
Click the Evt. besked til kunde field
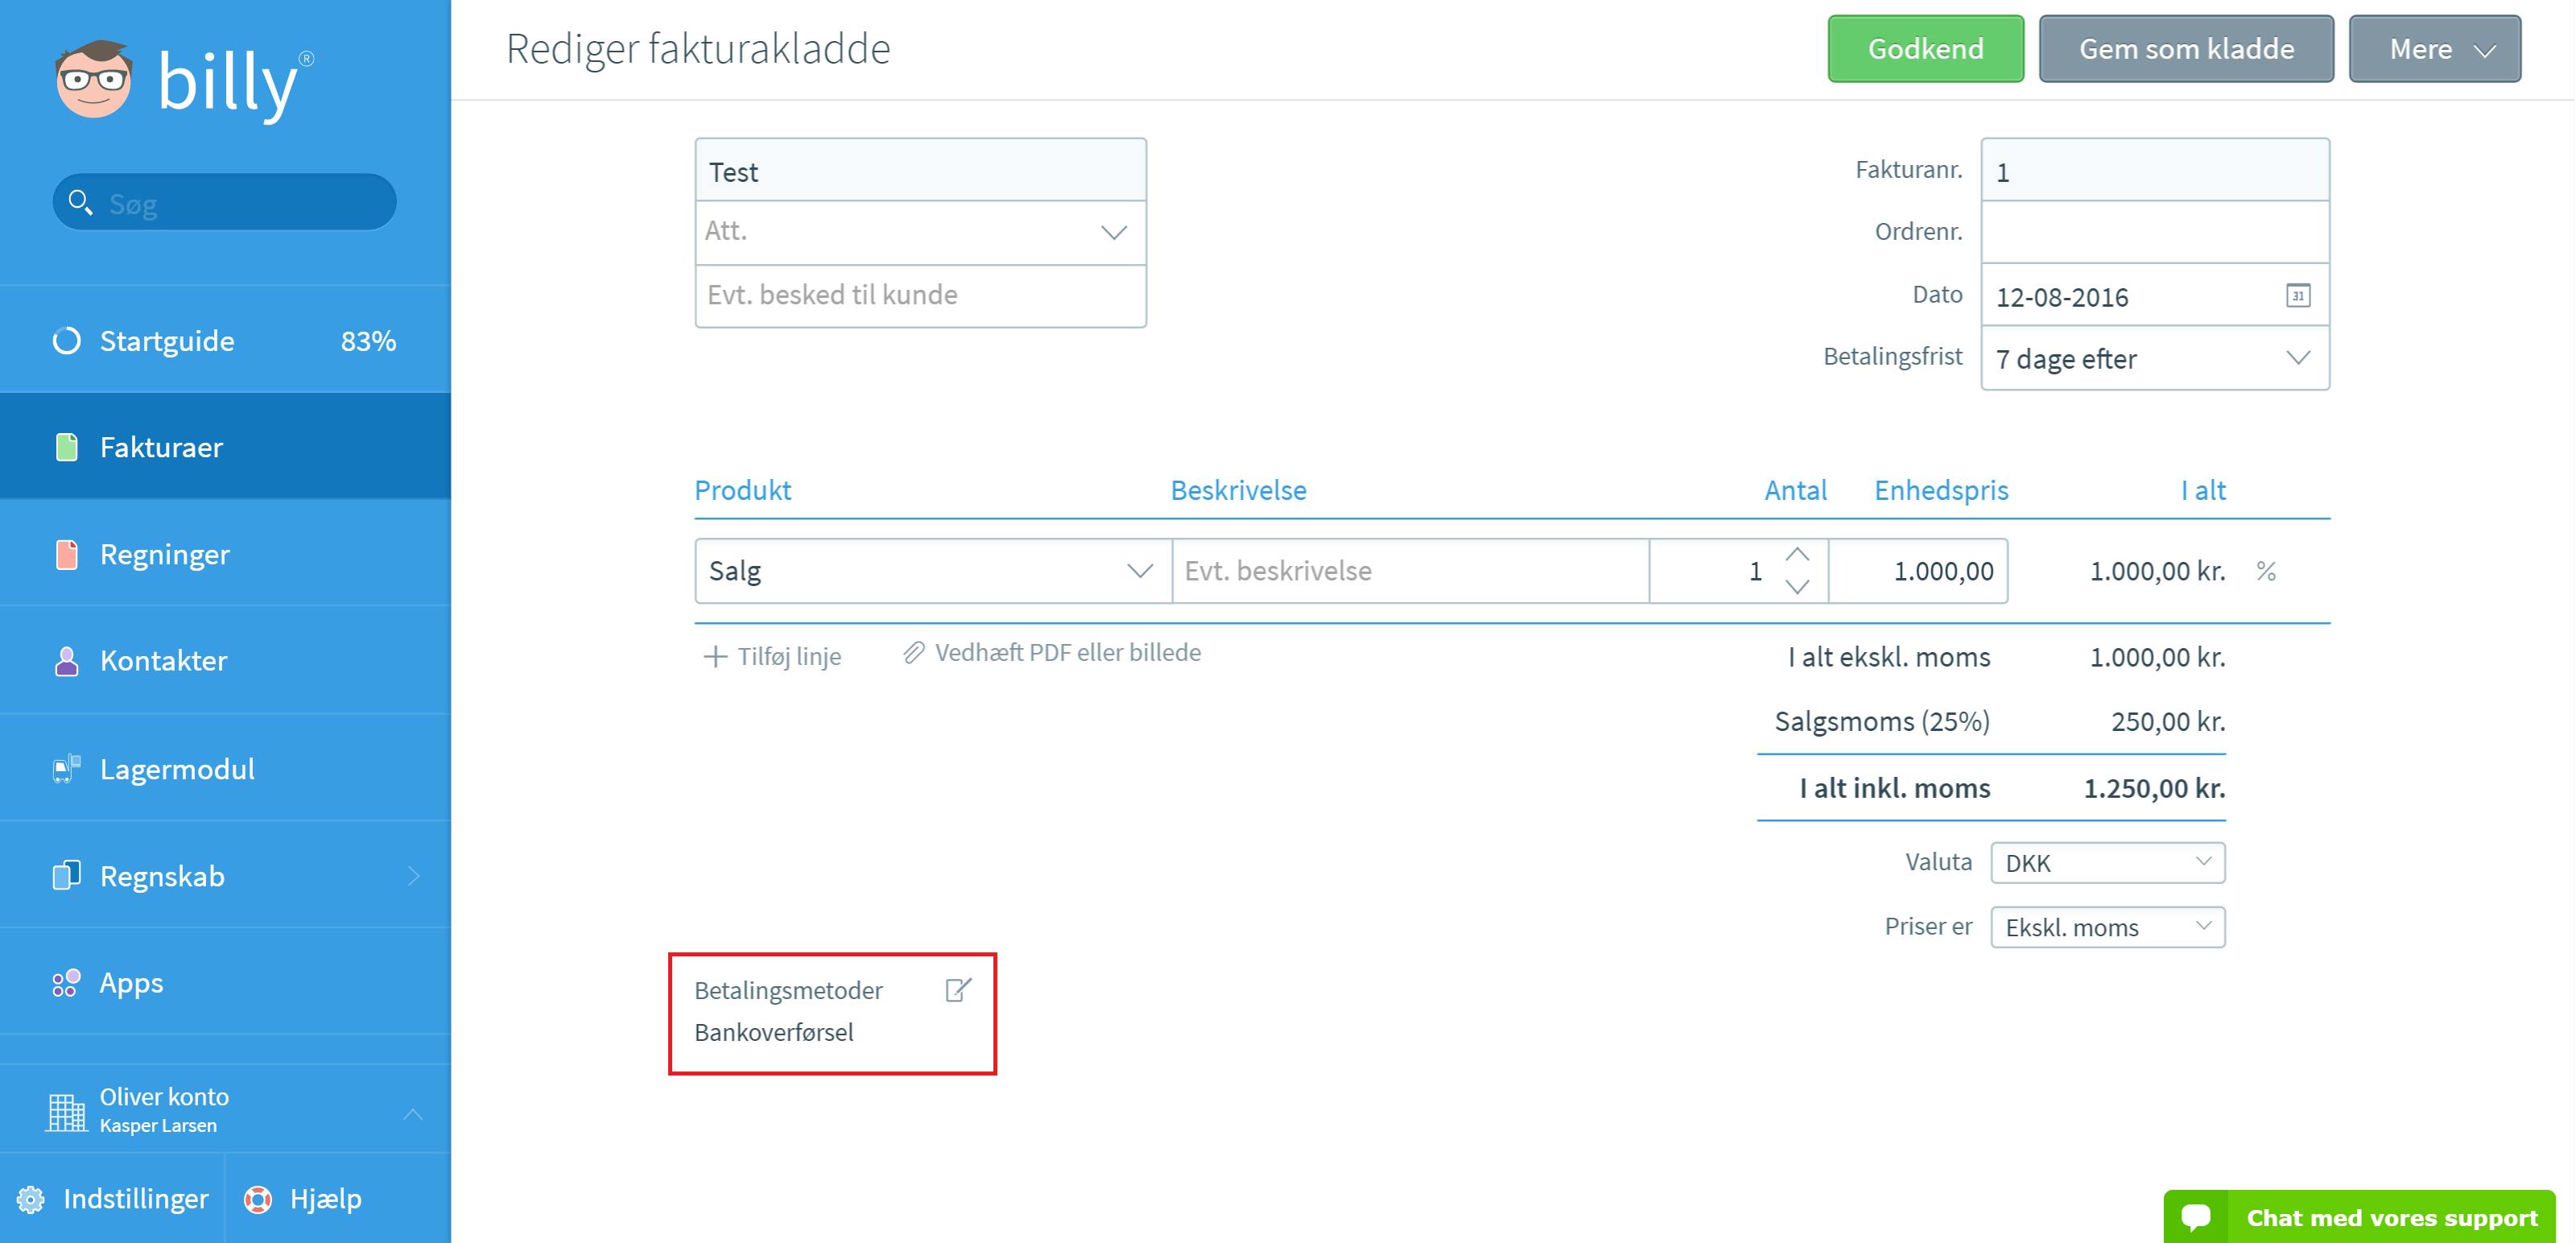point(920,295)
